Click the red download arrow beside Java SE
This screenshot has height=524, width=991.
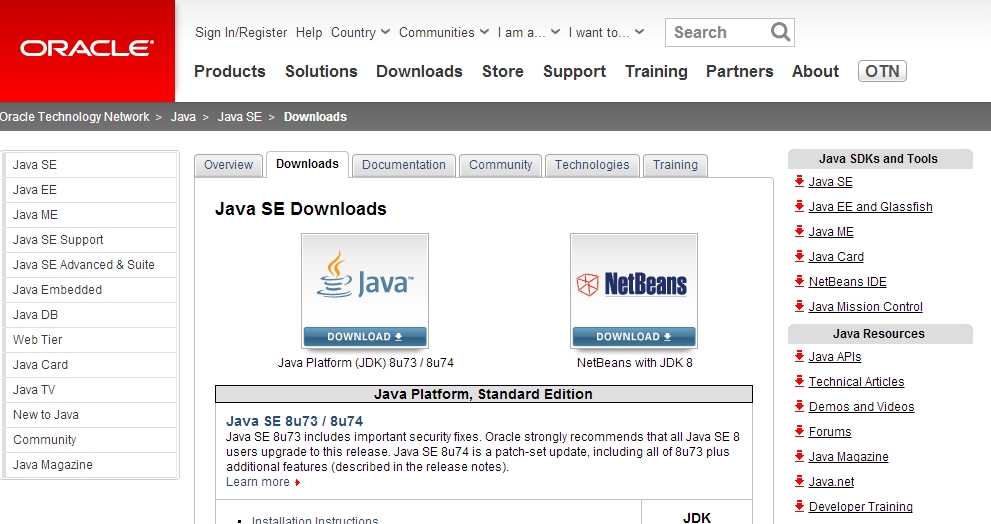(799, 181)
